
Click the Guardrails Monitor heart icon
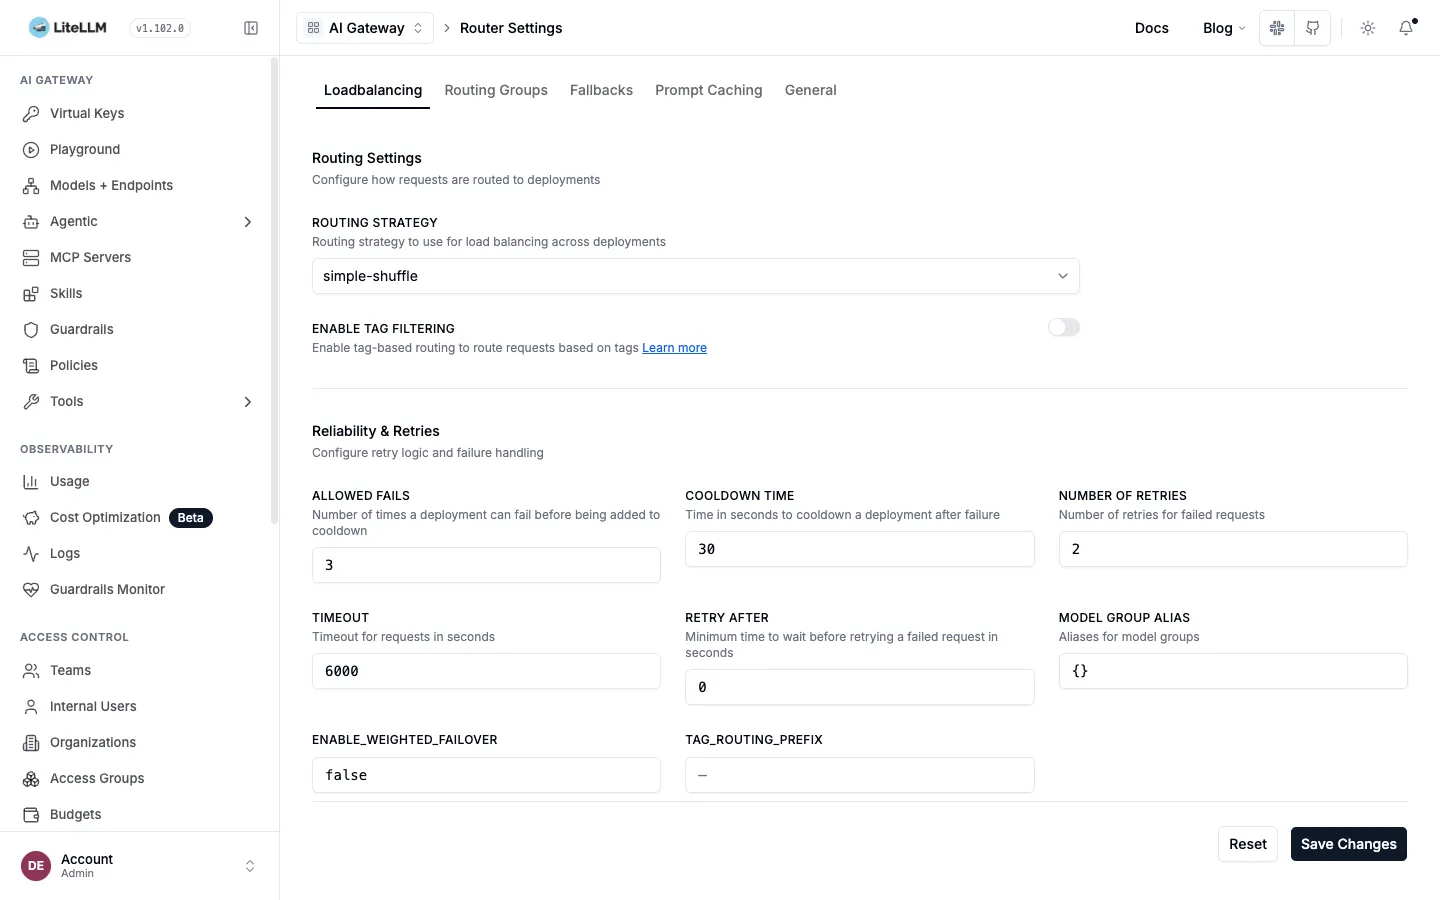point(31,590)
